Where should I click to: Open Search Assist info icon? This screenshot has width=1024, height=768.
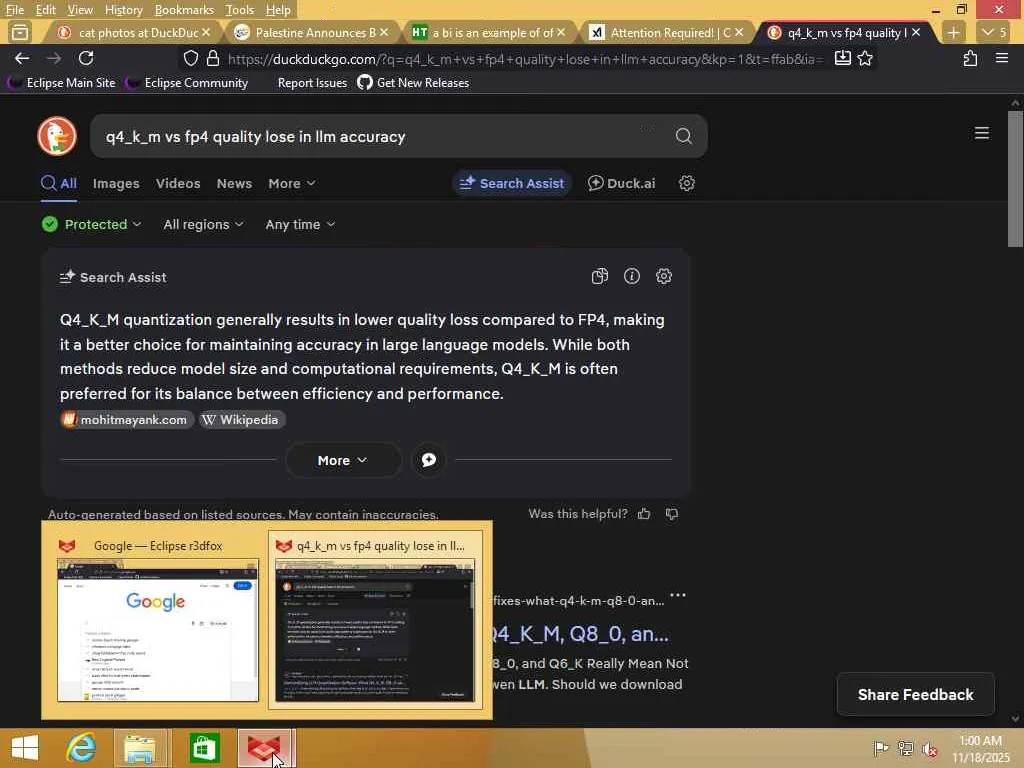[632, 276]
